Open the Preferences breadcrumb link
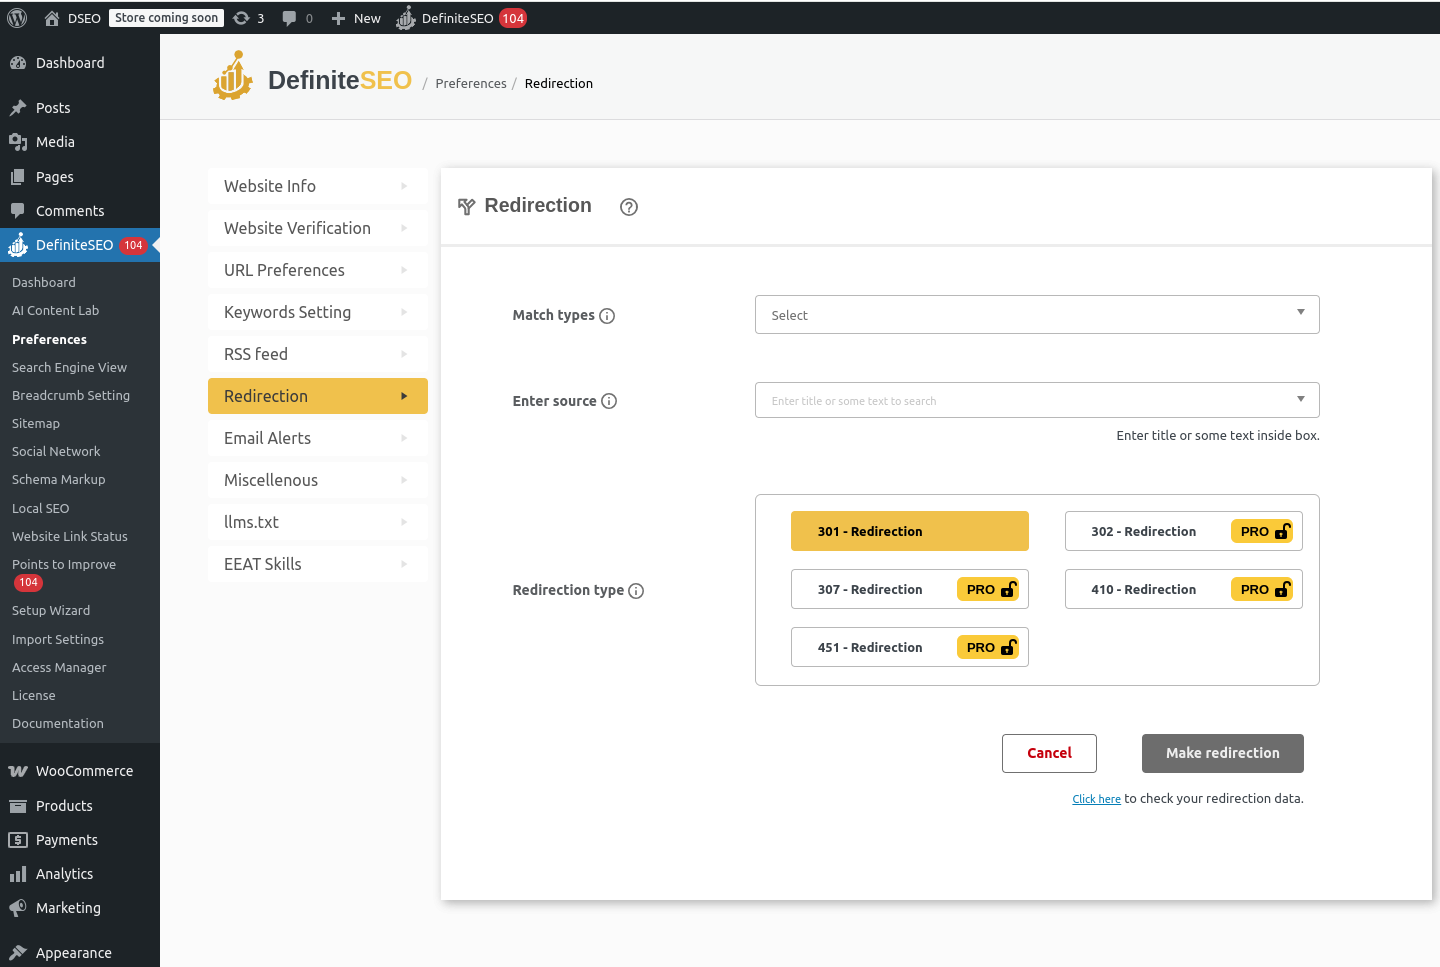The height and width of the screenshot is (967, 1440). (471, 83)
